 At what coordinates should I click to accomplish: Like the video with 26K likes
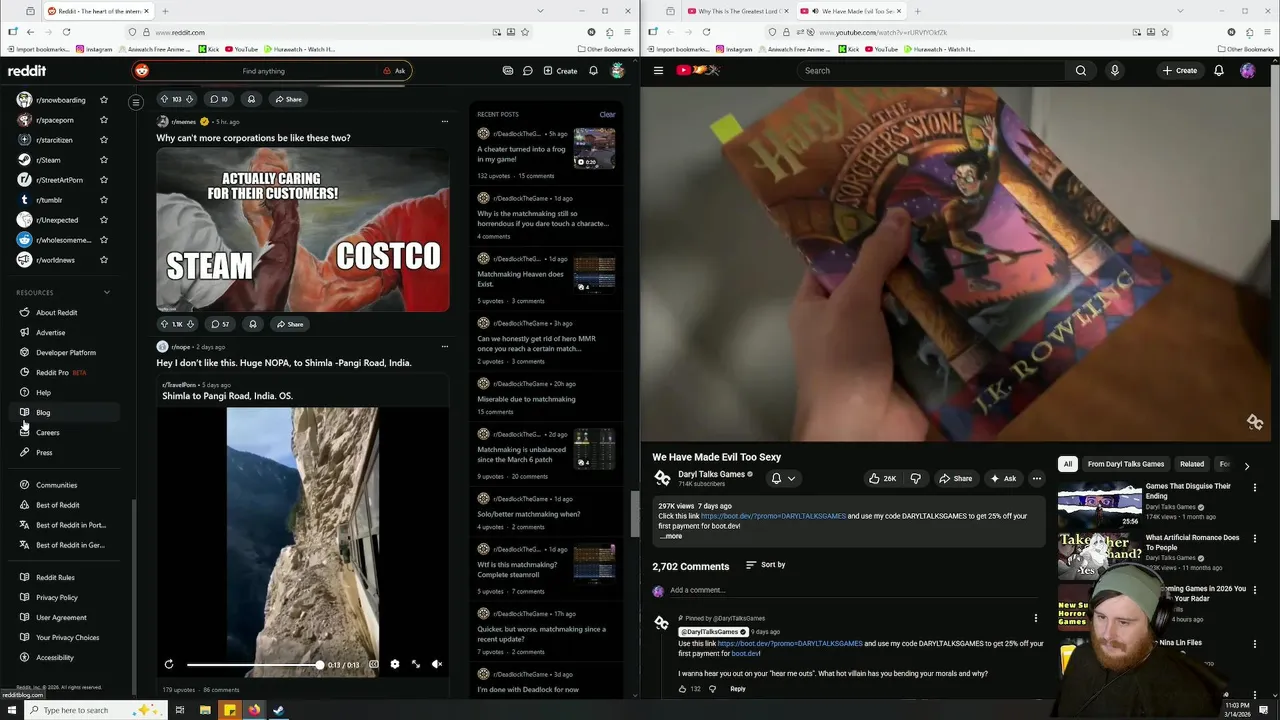[x=883, y=479]
